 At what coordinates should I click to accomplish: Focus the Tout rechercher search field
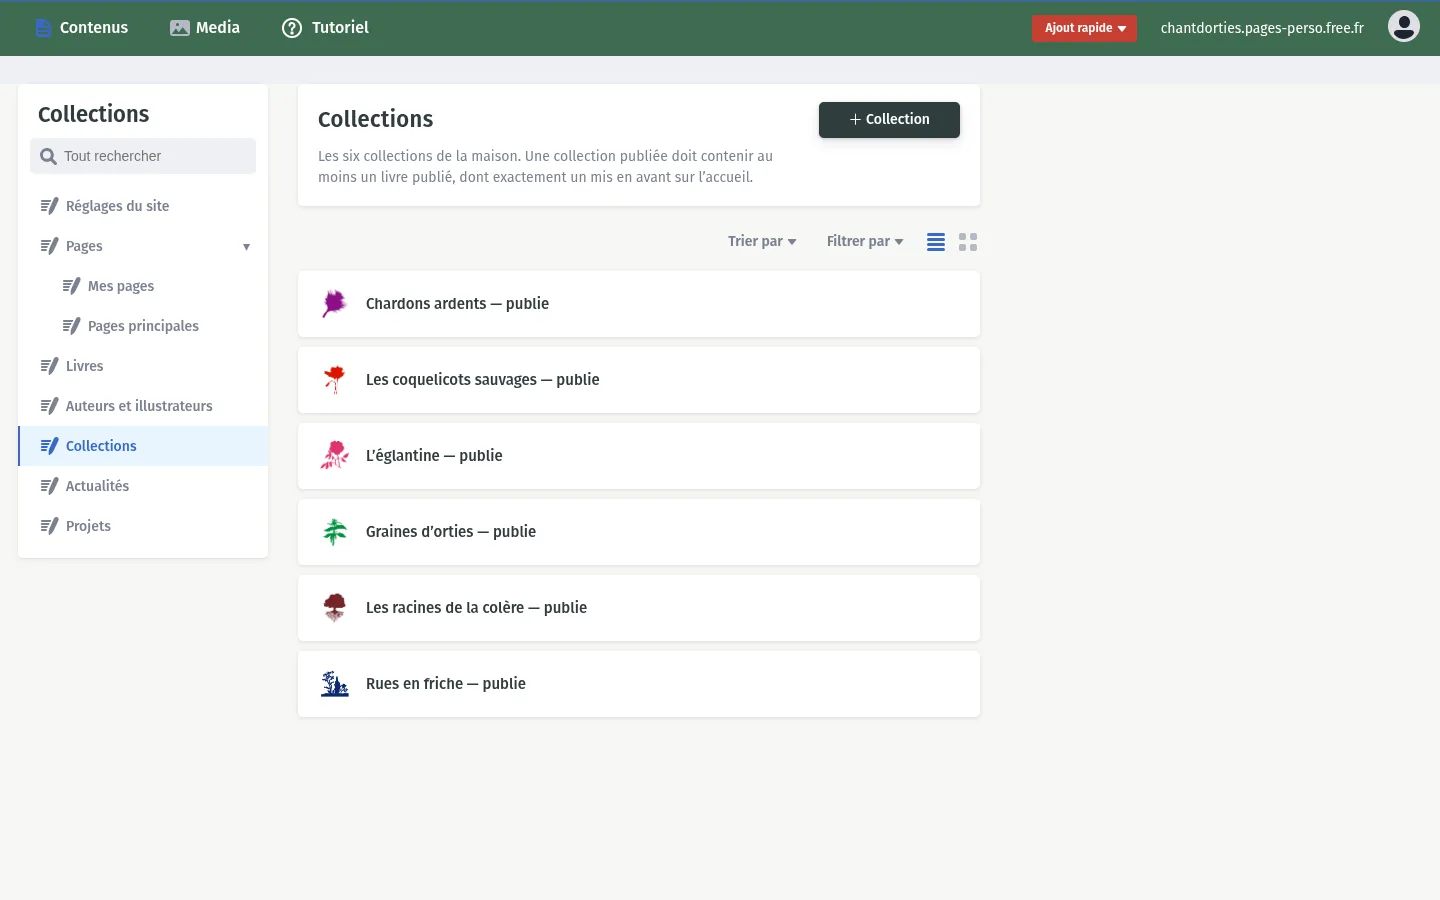click(x=143, y=156)
